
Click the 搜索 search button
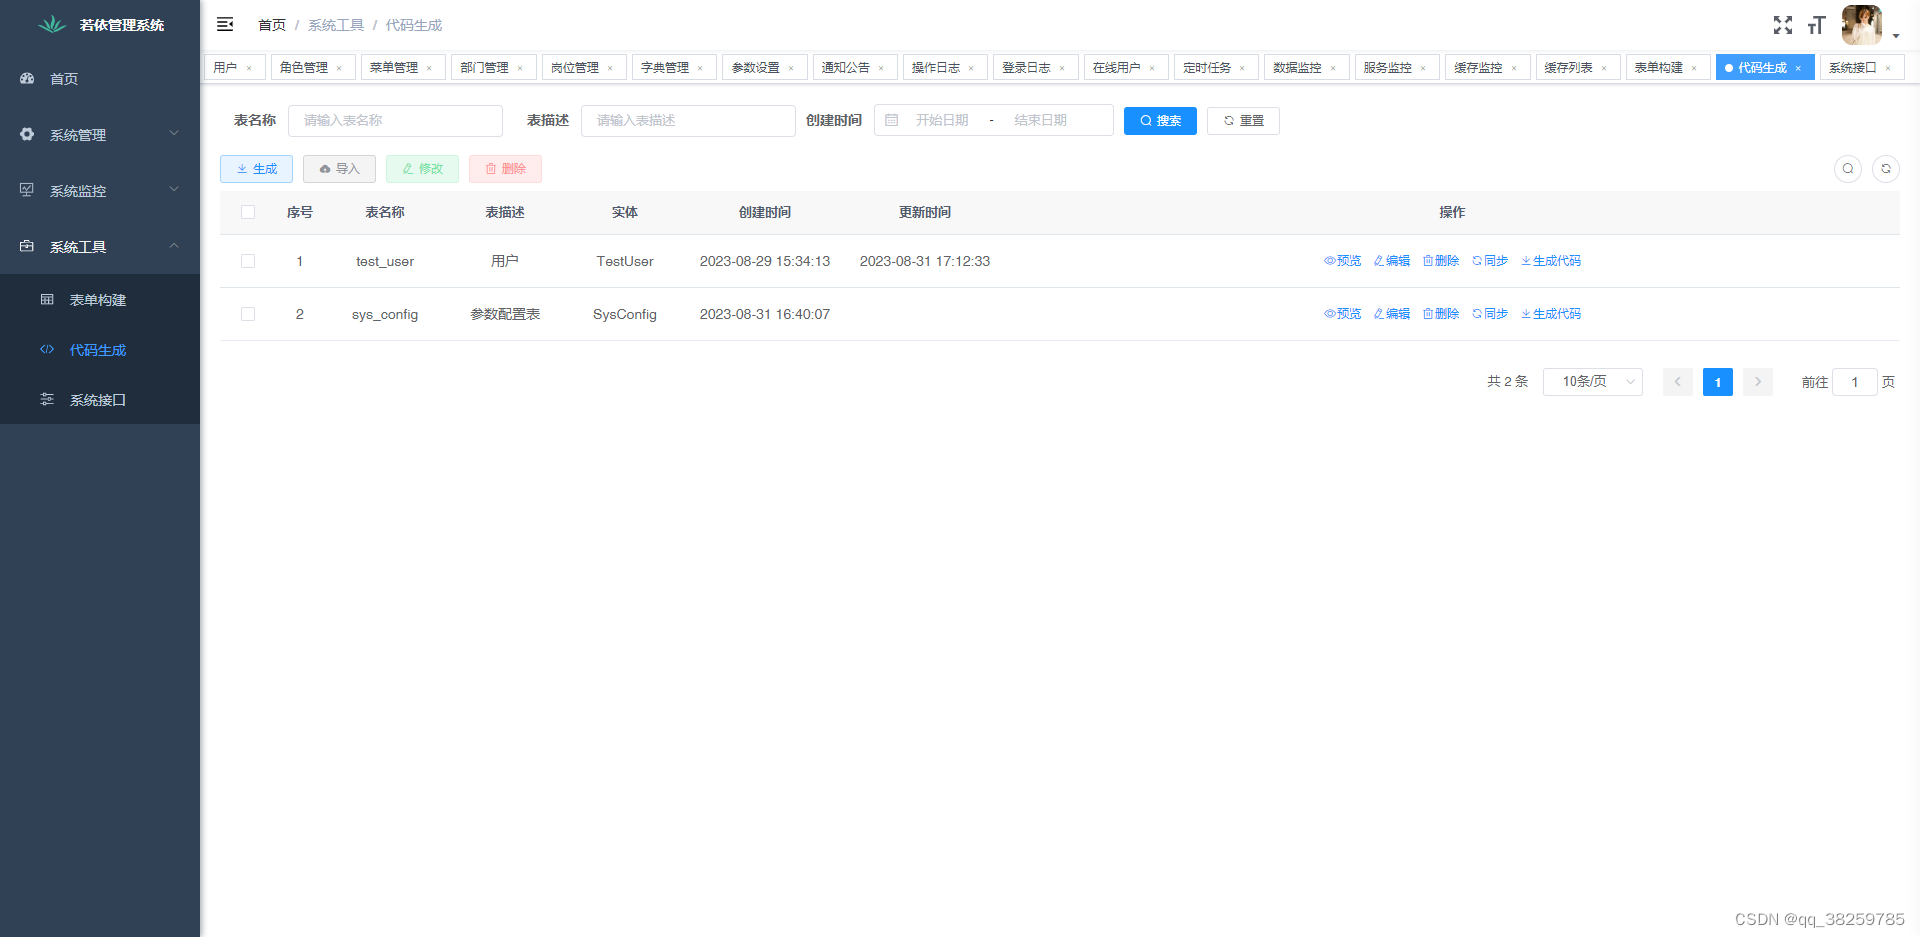1160,120
